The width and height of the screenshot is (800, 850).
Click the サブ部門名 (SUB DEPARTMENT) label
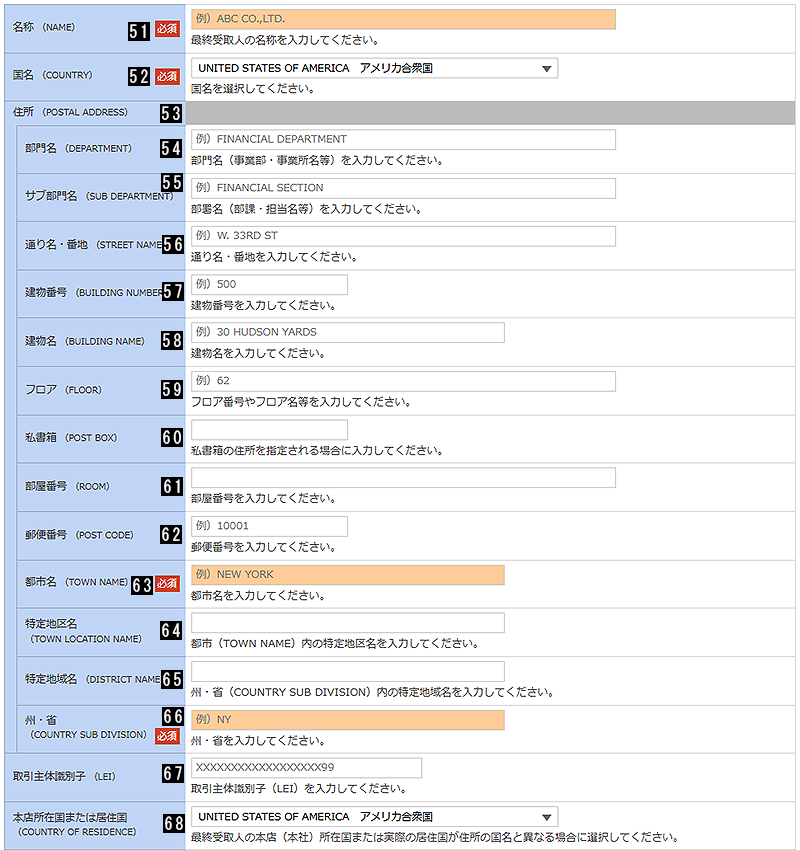point(99,196)
